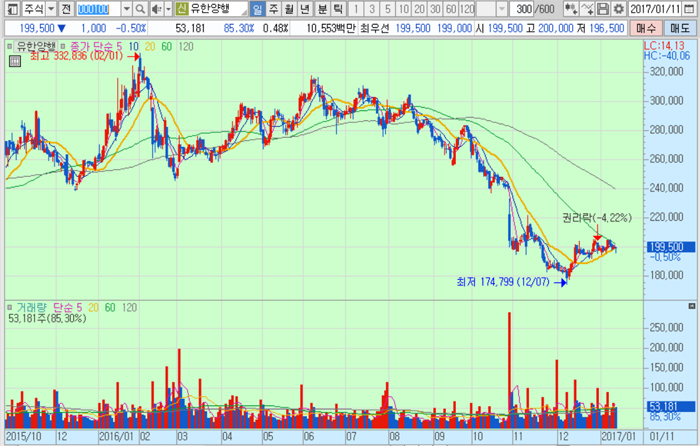The image size is (700, 446).
Task: Toggle the daily (일) chart period
Action: pyautogui.click(x=257, y=9)
